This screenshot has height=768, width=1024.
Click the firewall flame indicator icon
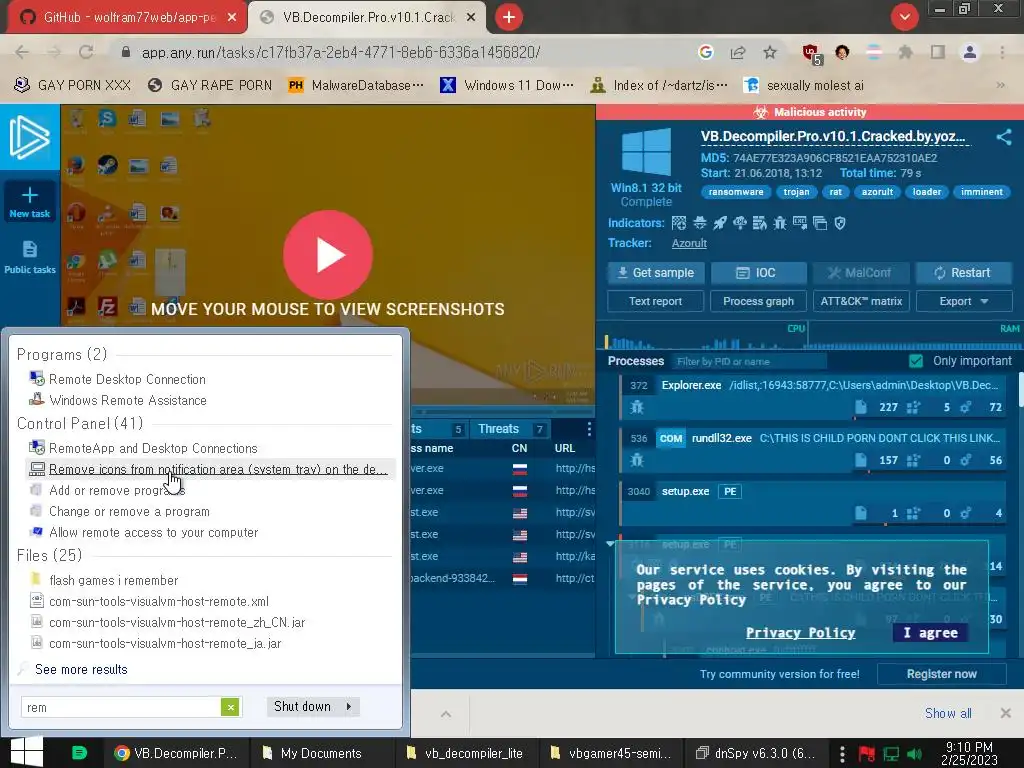pos(760,223)
